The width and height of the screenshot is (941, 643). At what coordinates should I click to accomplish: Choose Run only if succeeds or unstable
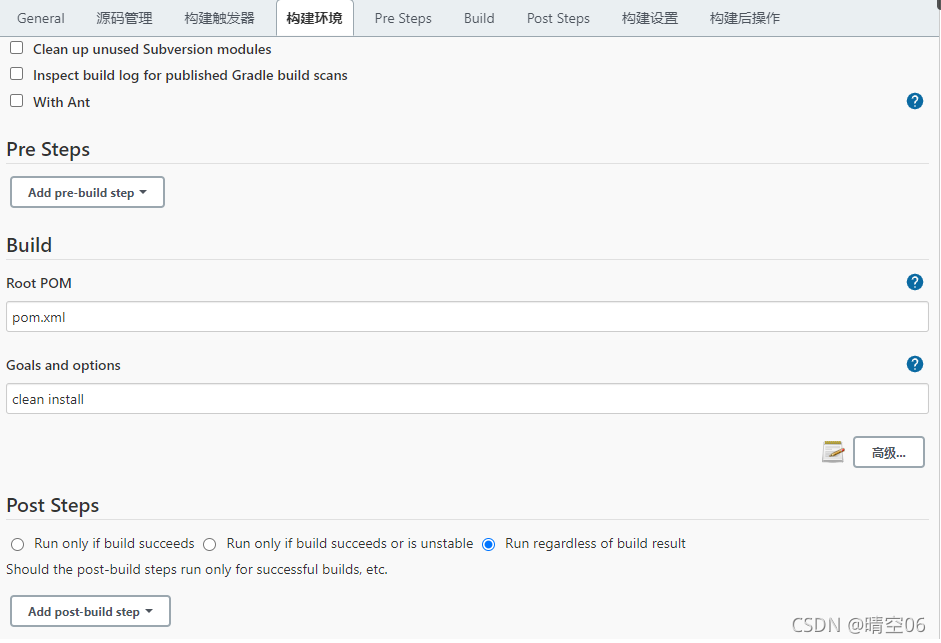coord(210,544)
